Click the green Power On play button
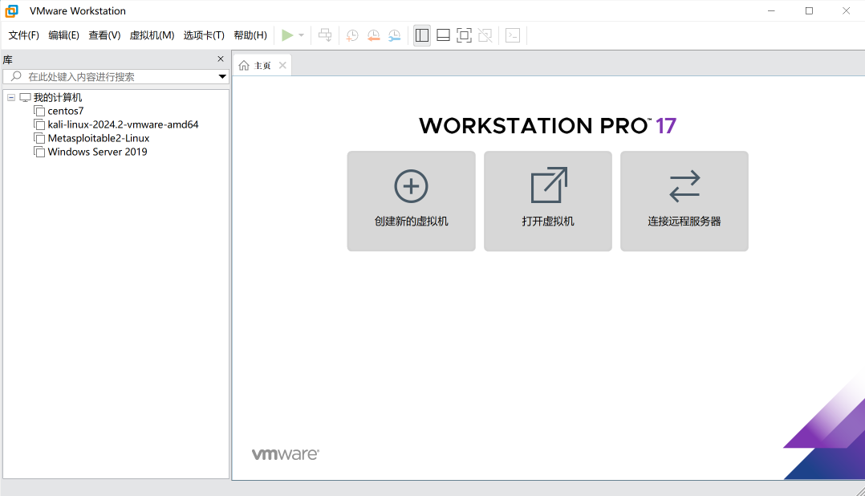 click(287, 35)
